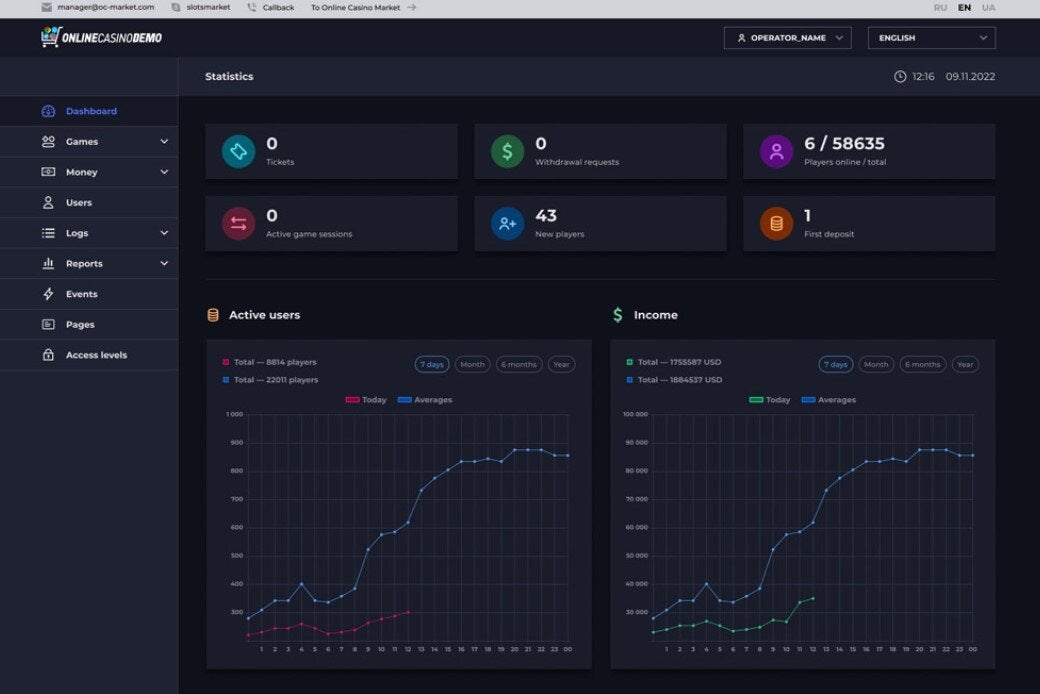Click the teal Tickets icon
1040x694 pixels.
238,151
